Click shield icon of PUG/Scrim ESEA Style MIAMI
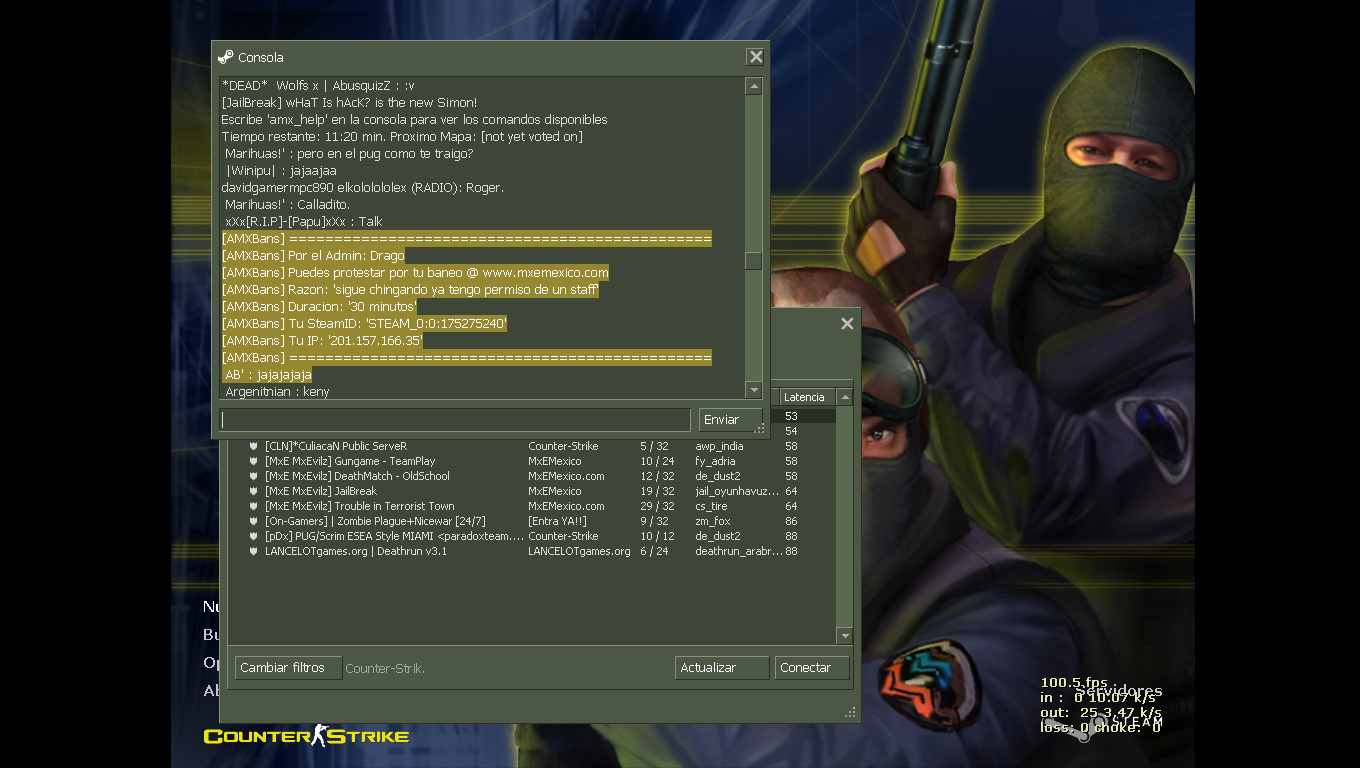 click(254, 536)
